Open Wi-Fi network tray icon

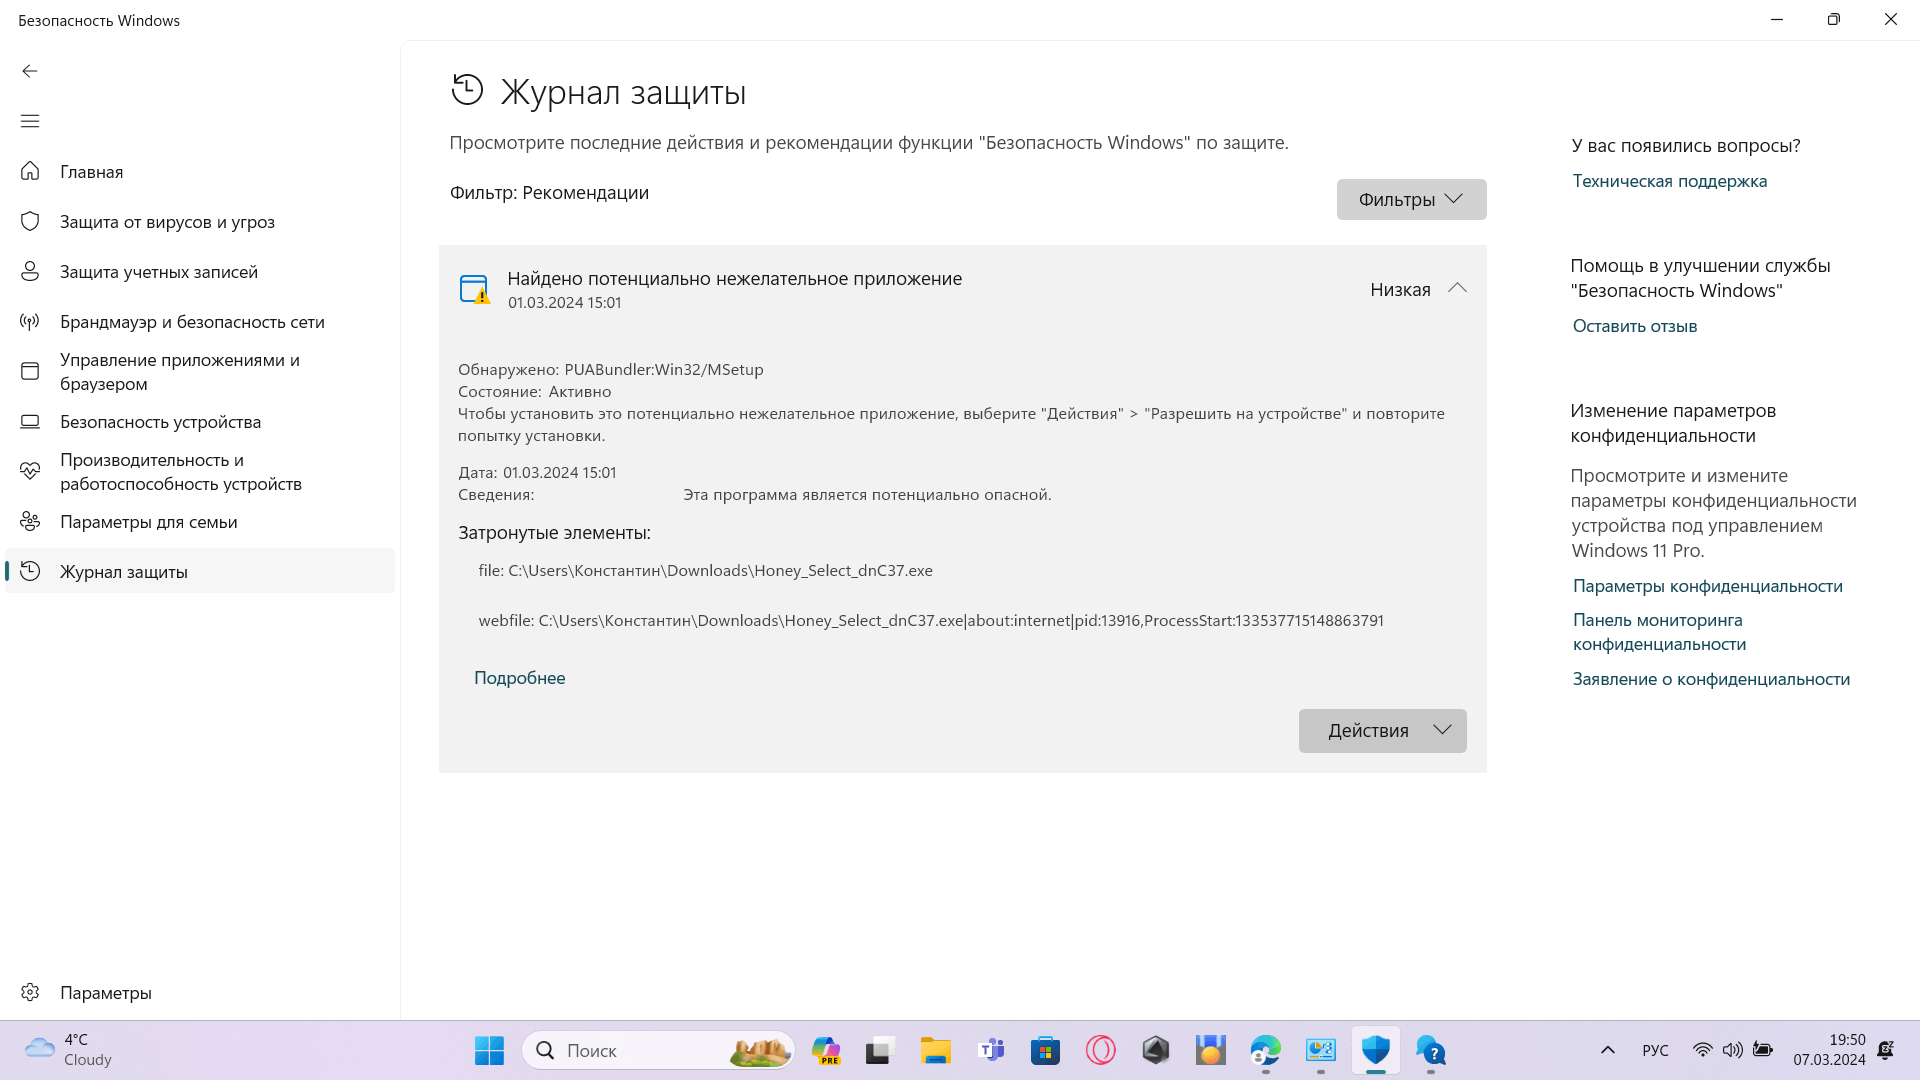pyautogui.click(x=1702, y=1050)
